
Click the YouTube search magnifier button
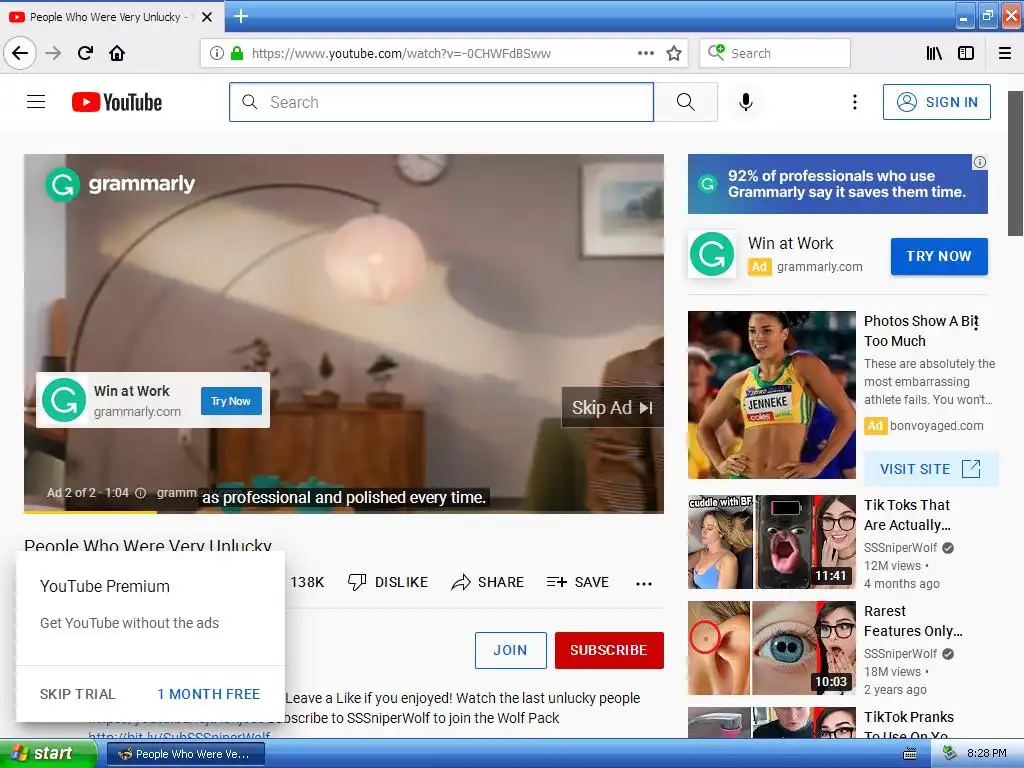[x=686, y=102]
